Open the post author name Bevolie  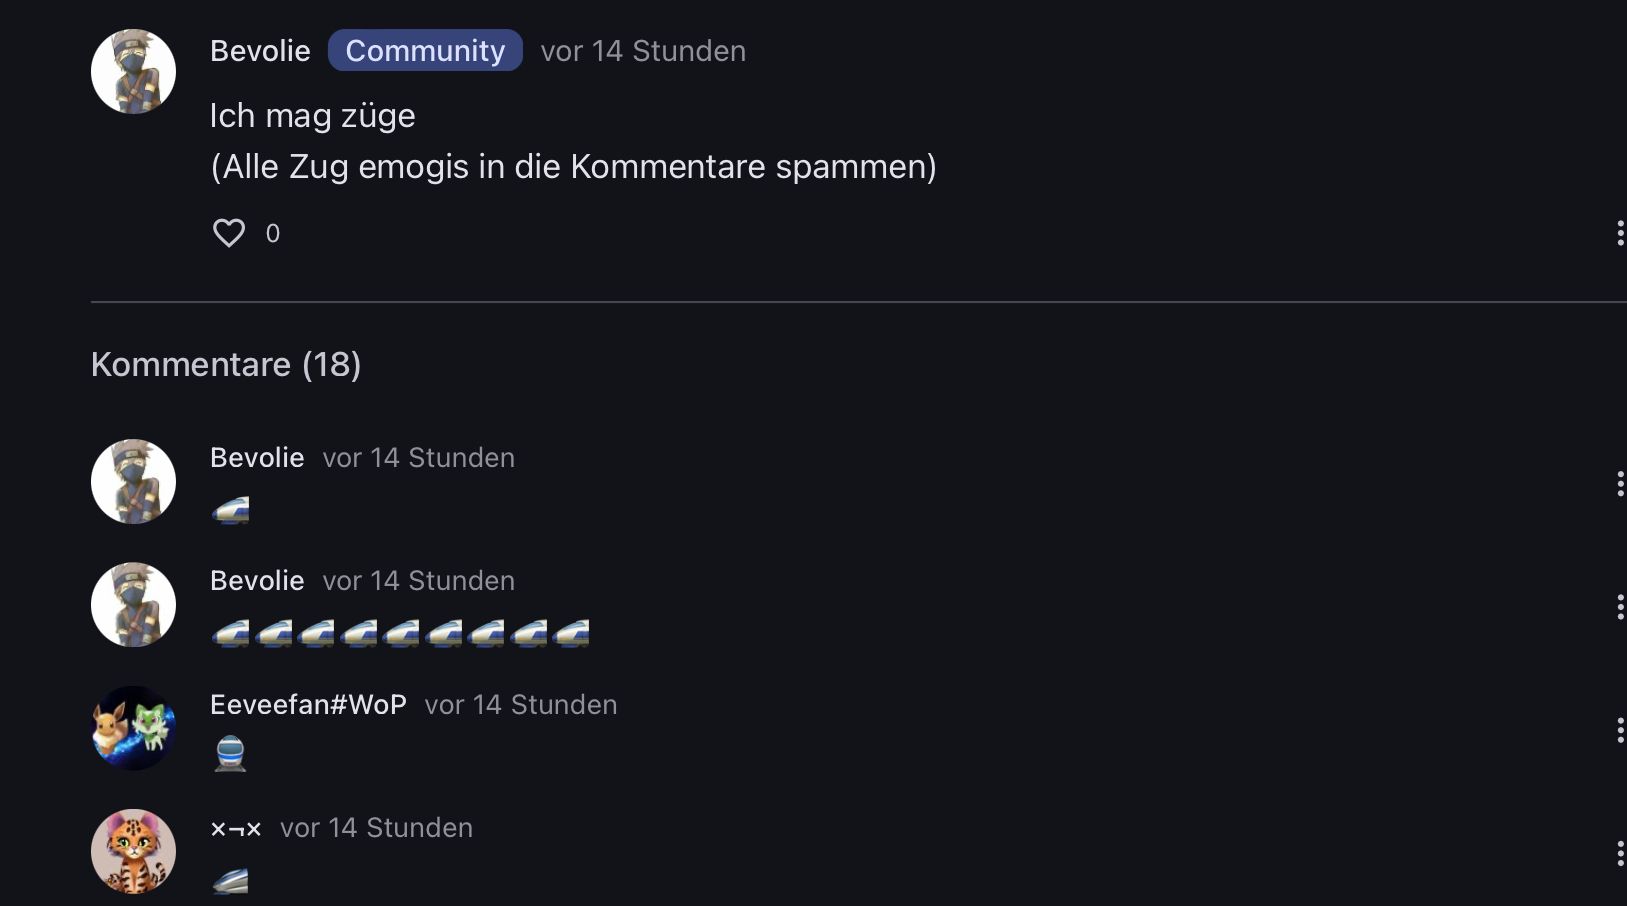pos(260,51)
